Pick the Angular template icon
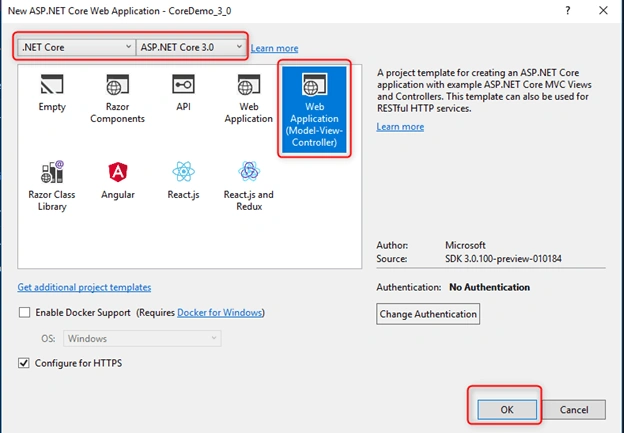 [118, 172]
